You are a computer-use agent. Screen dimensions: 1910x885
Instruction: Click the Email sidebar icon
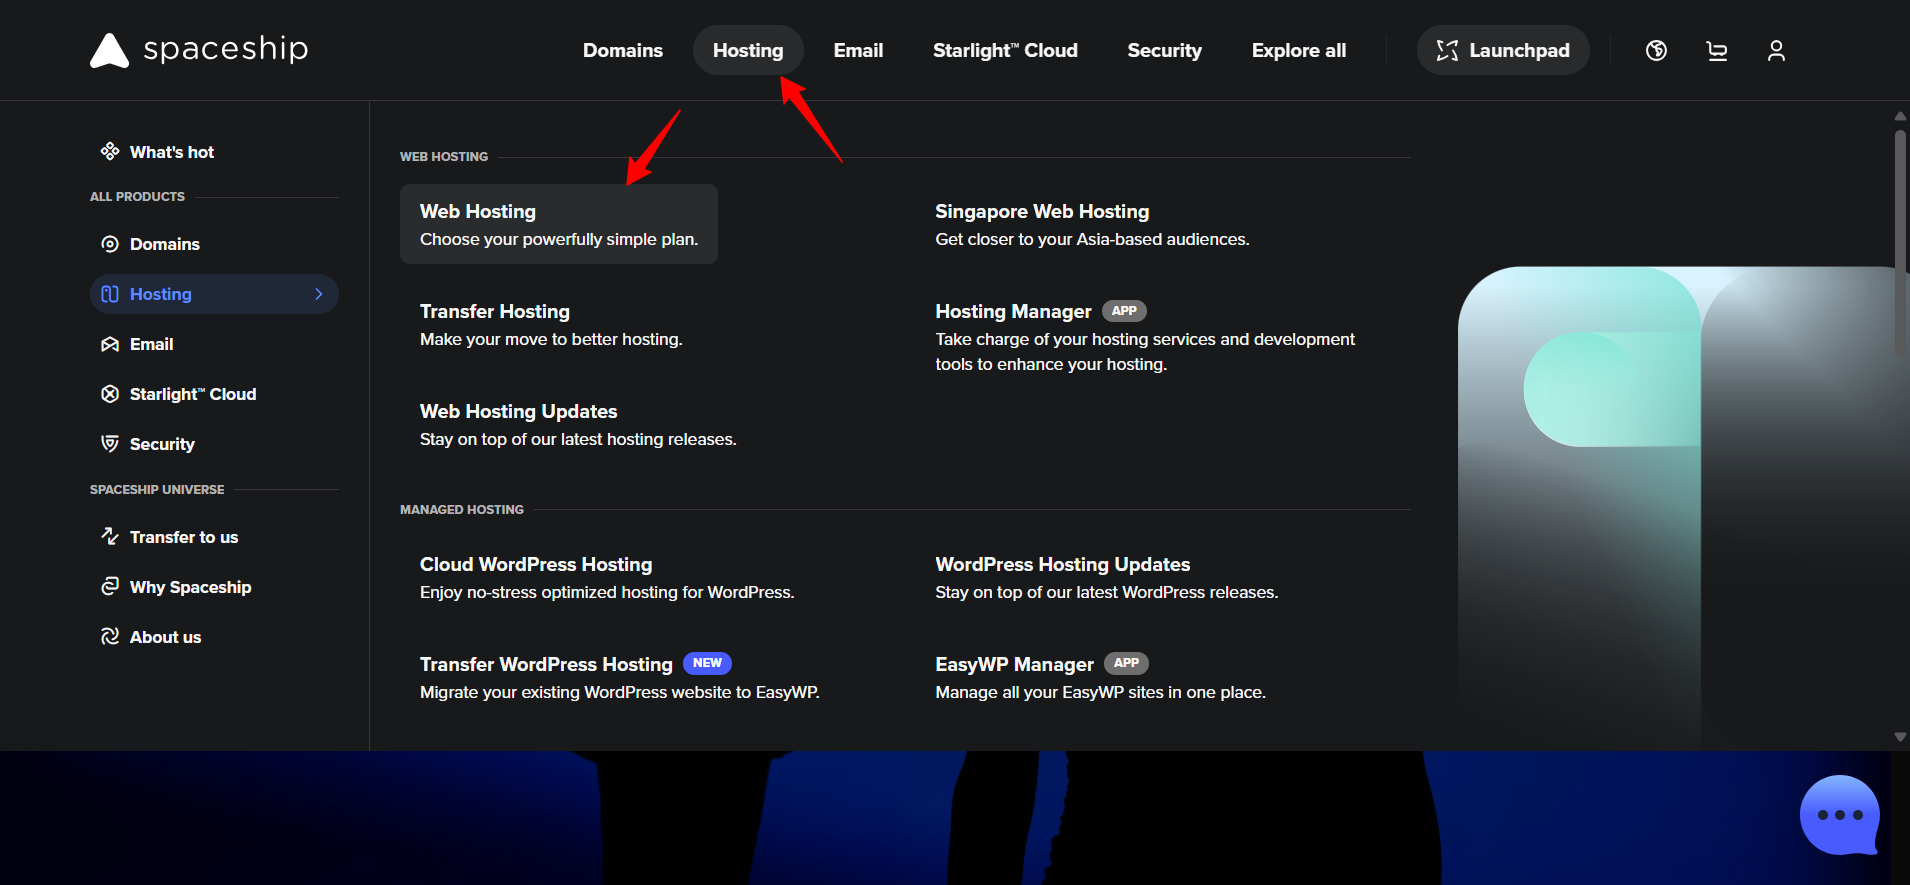point(110,344)
